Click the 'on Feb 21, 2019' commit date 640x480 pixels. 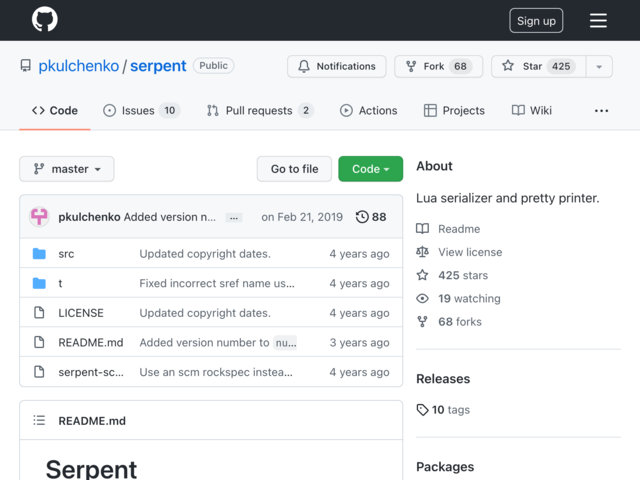pos(302,217)
